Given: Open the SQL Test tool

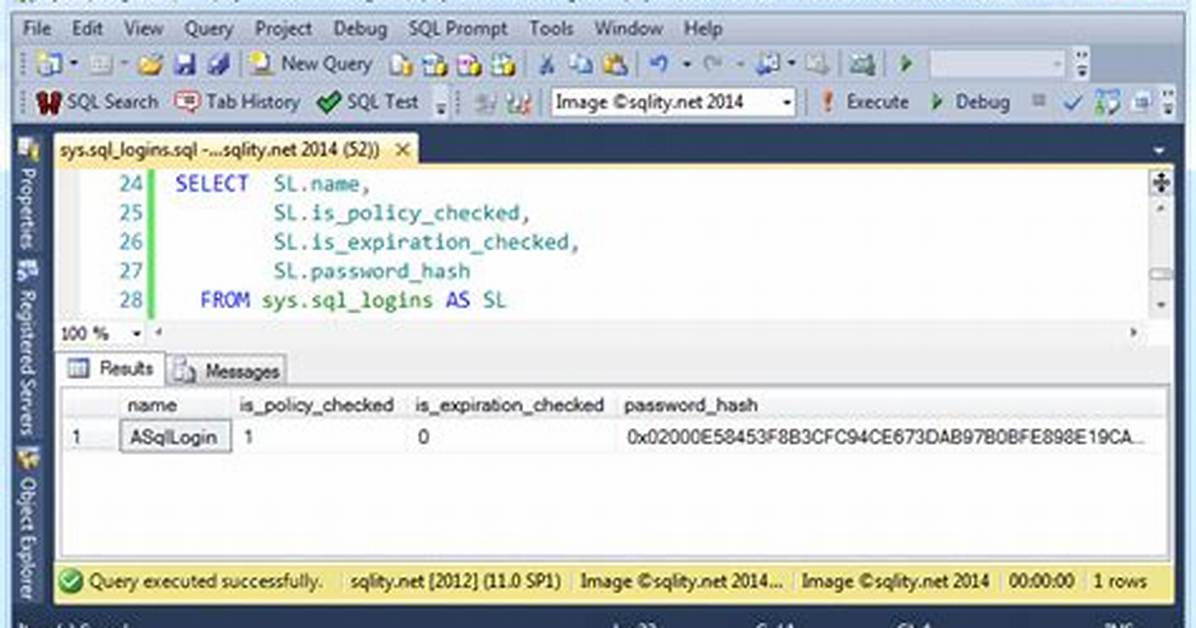Looking at the screenshot, I should 368,102.
